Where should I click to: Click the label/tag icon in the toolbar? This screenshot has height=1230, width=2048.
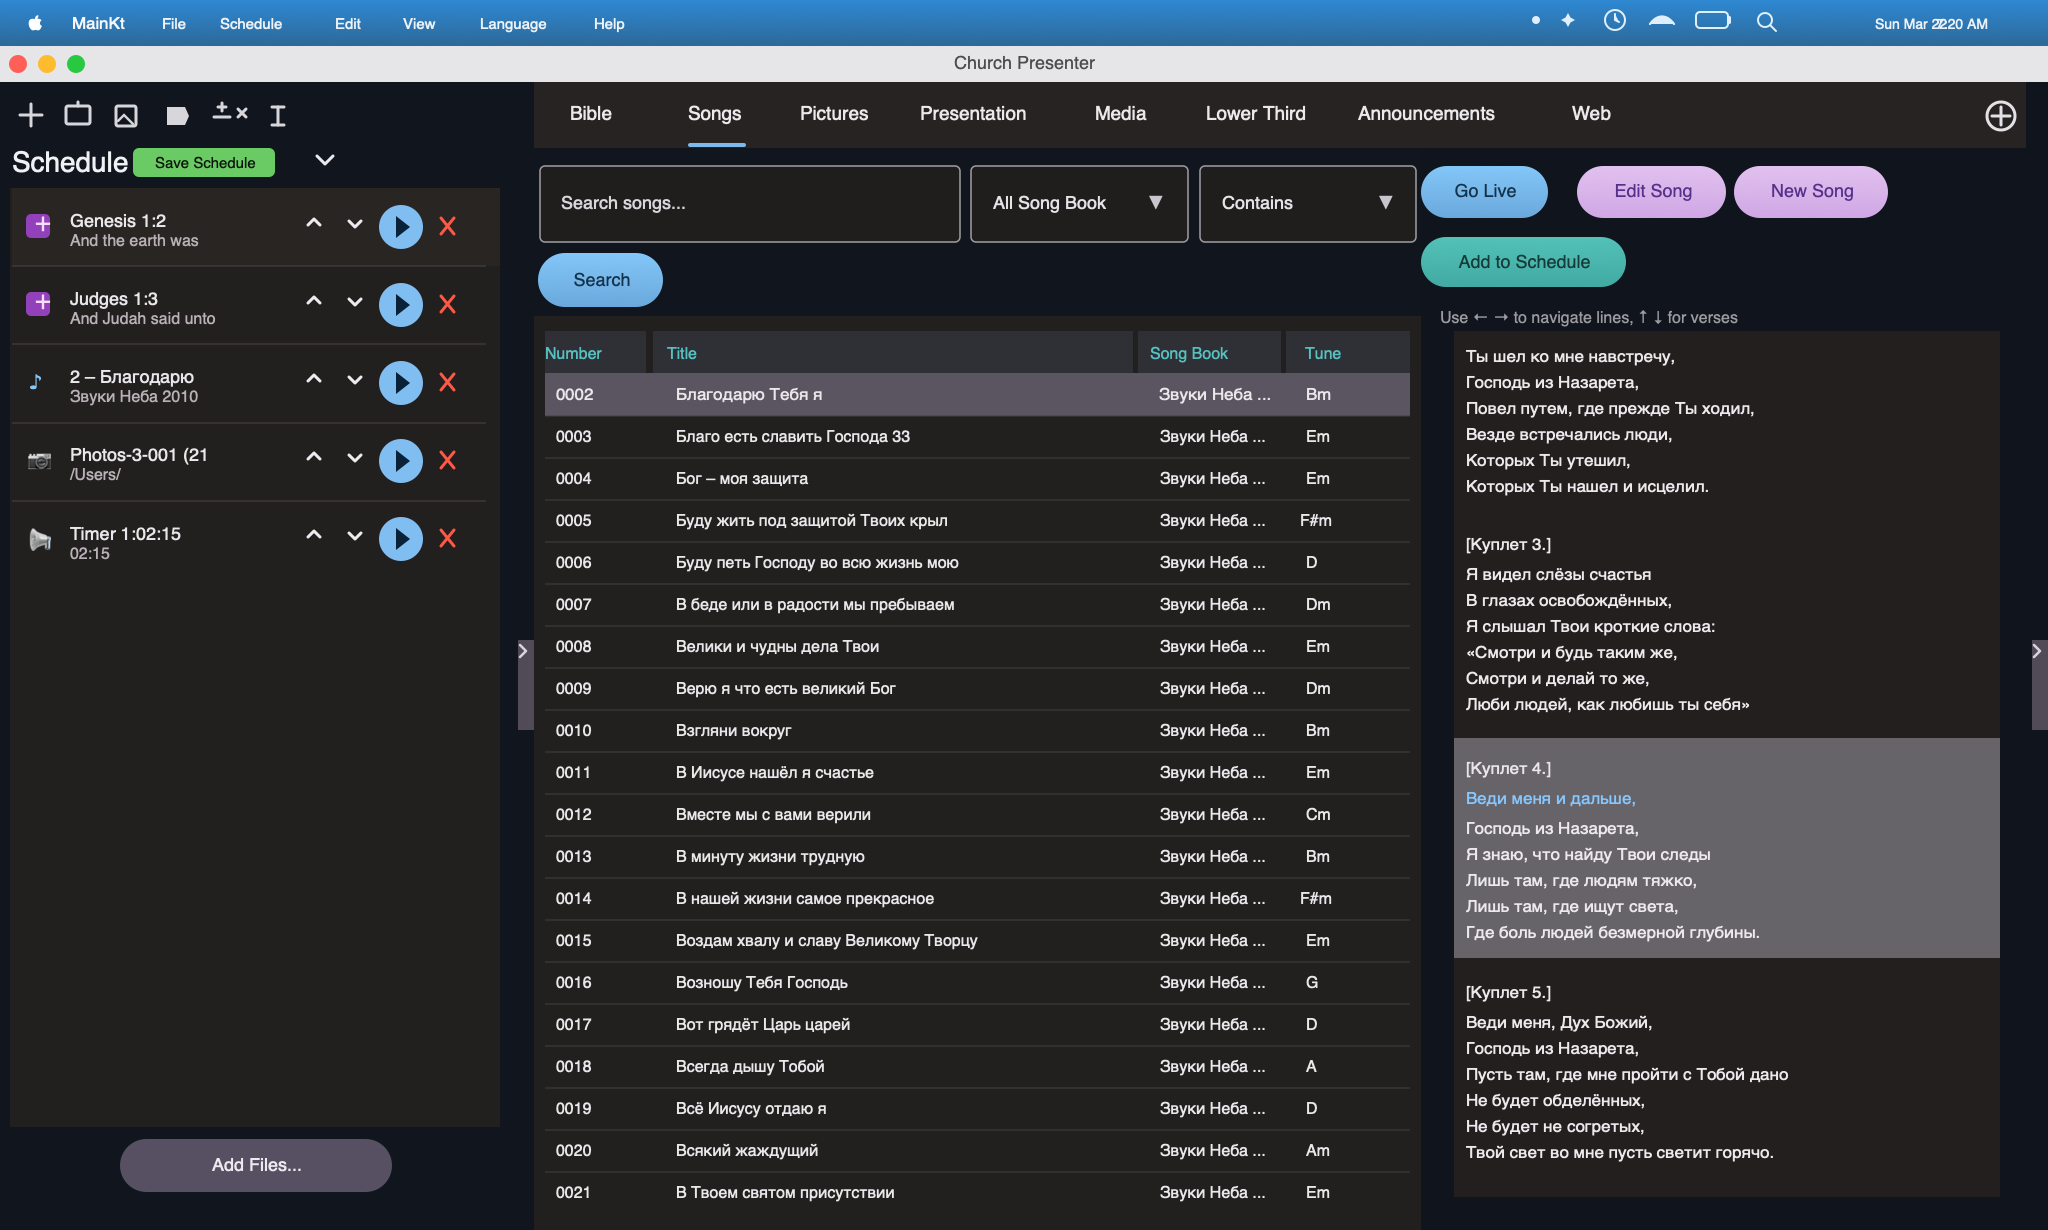tap(177, 114)
